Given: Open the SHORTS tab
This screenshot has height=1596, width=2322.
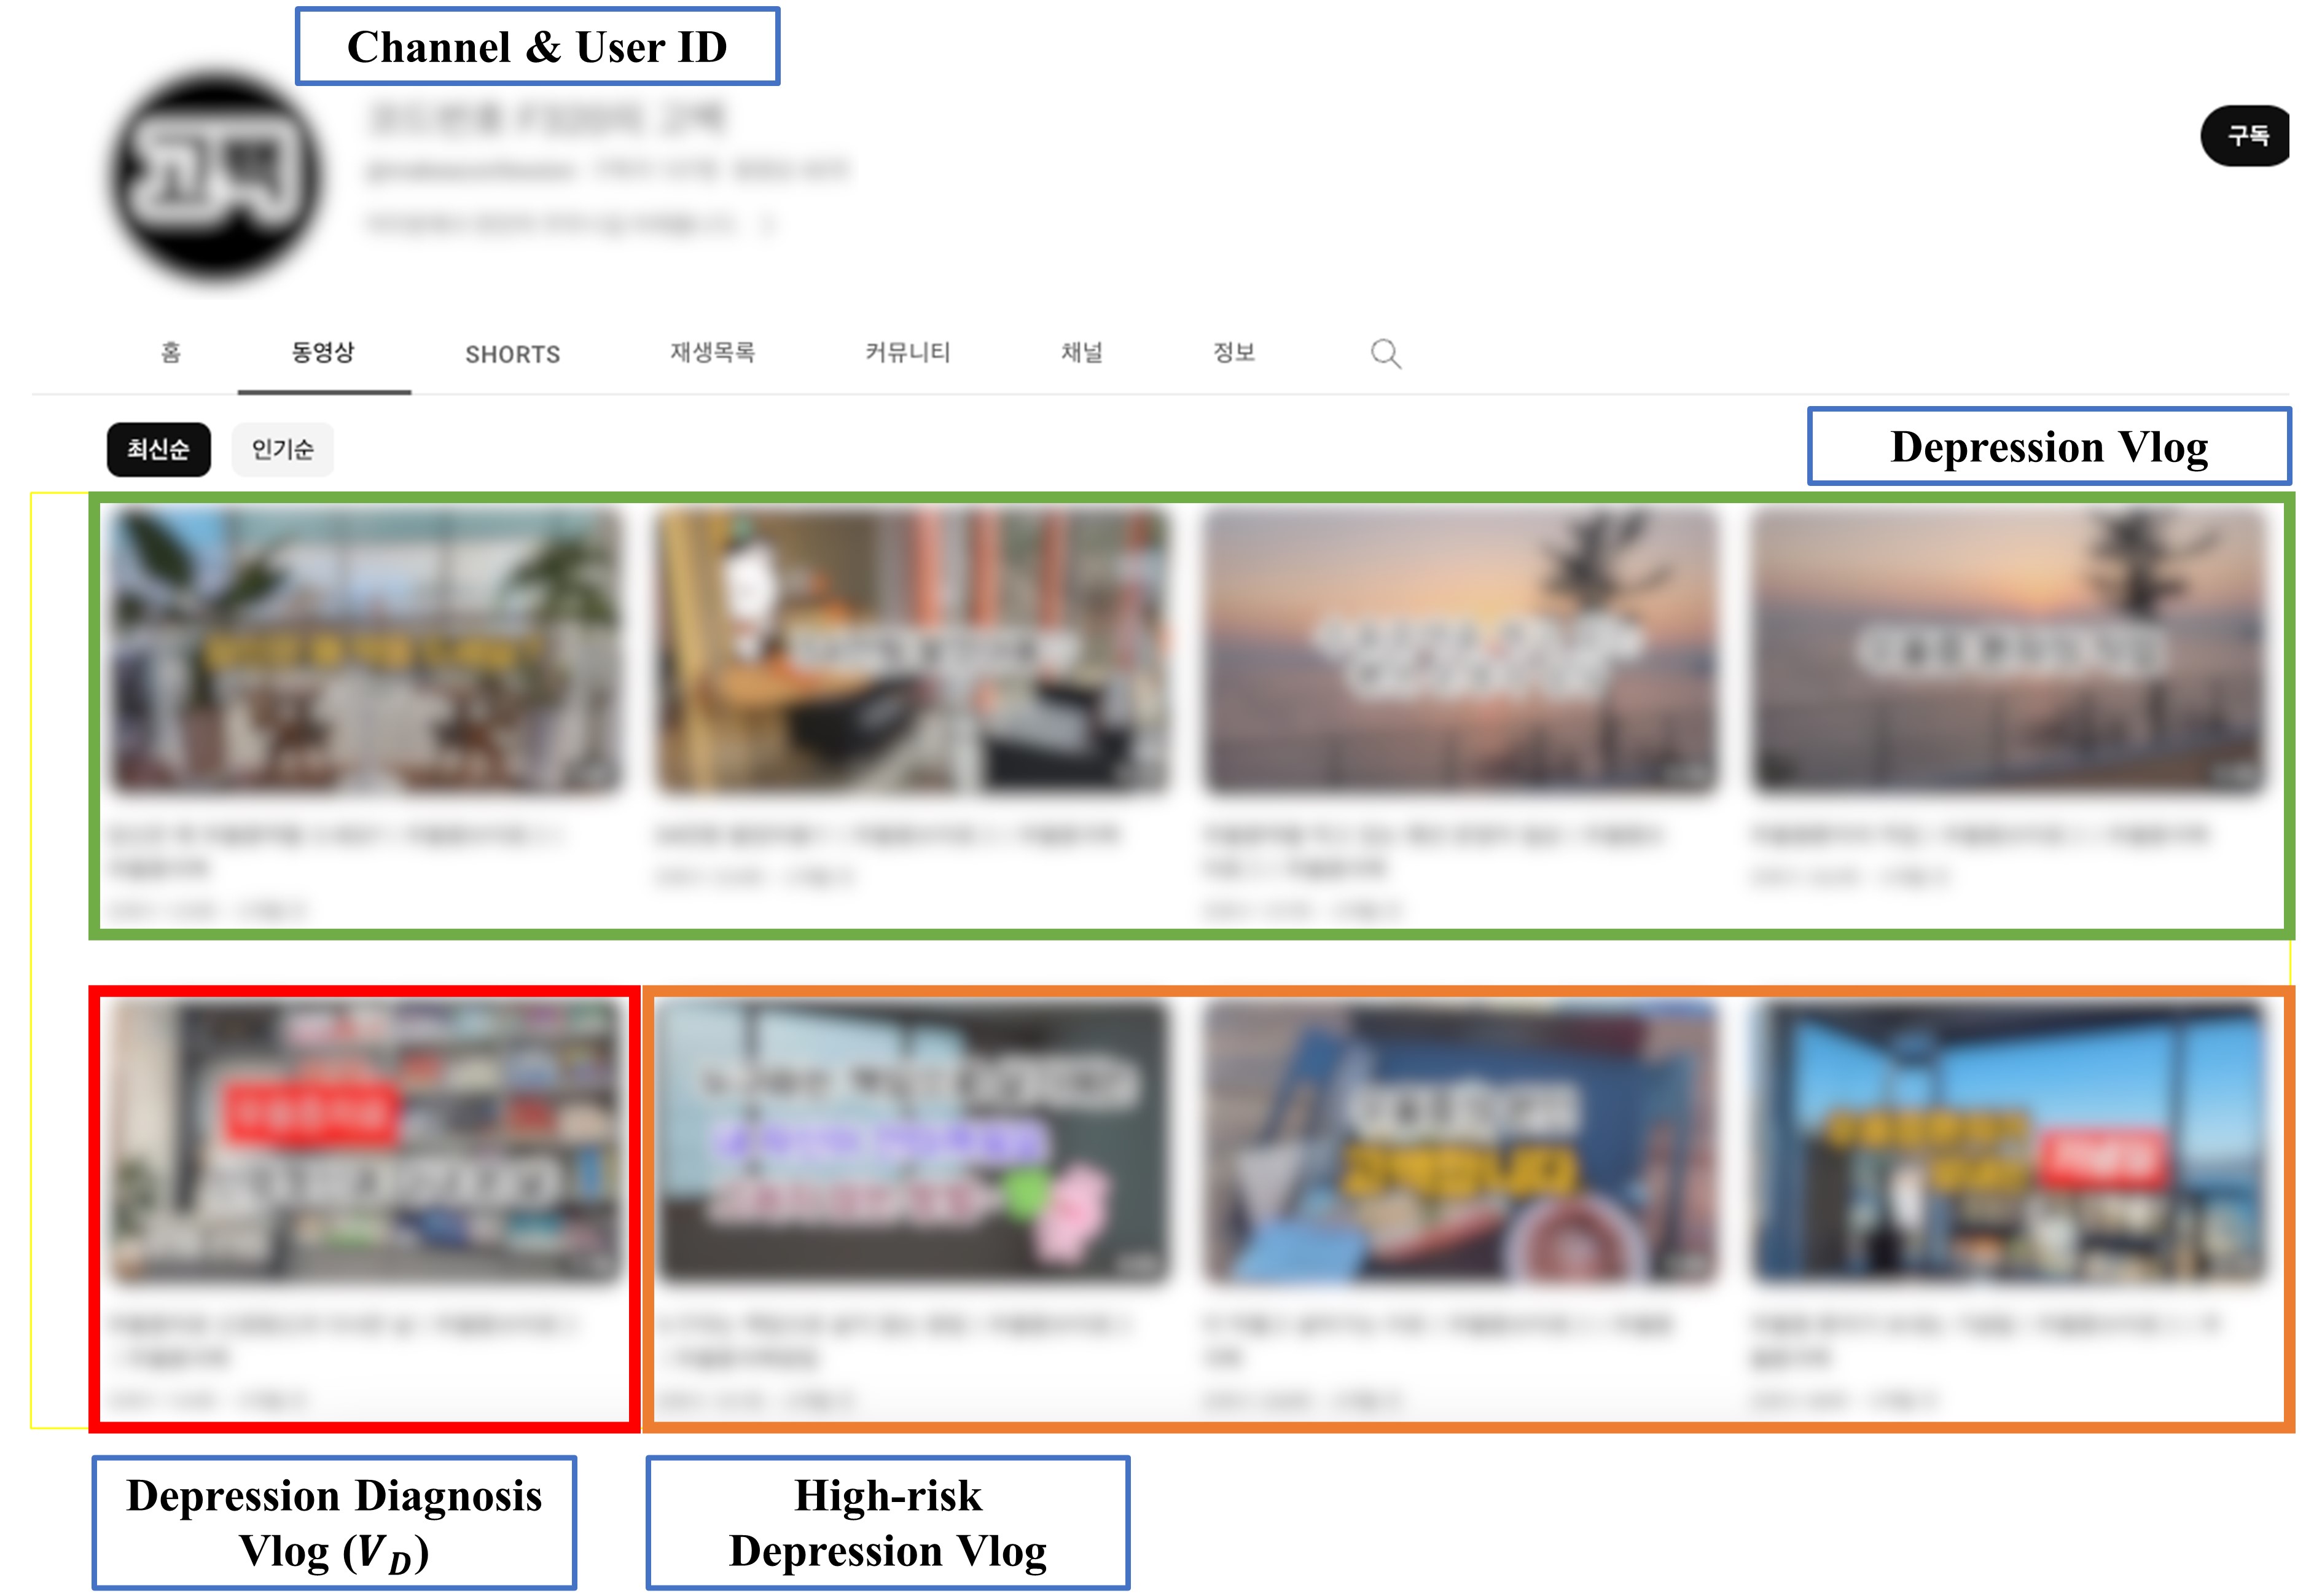Looking at the screenshot, I should pos(512,355).
